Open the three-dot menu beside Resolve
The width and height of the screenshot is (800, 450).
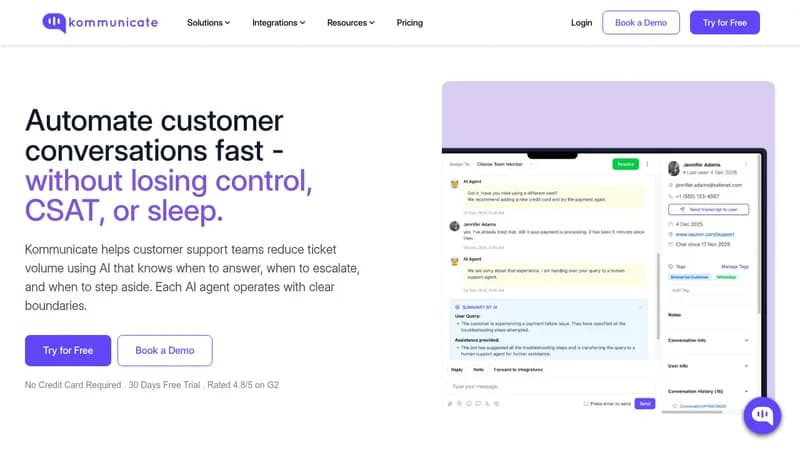coord(647,164)
